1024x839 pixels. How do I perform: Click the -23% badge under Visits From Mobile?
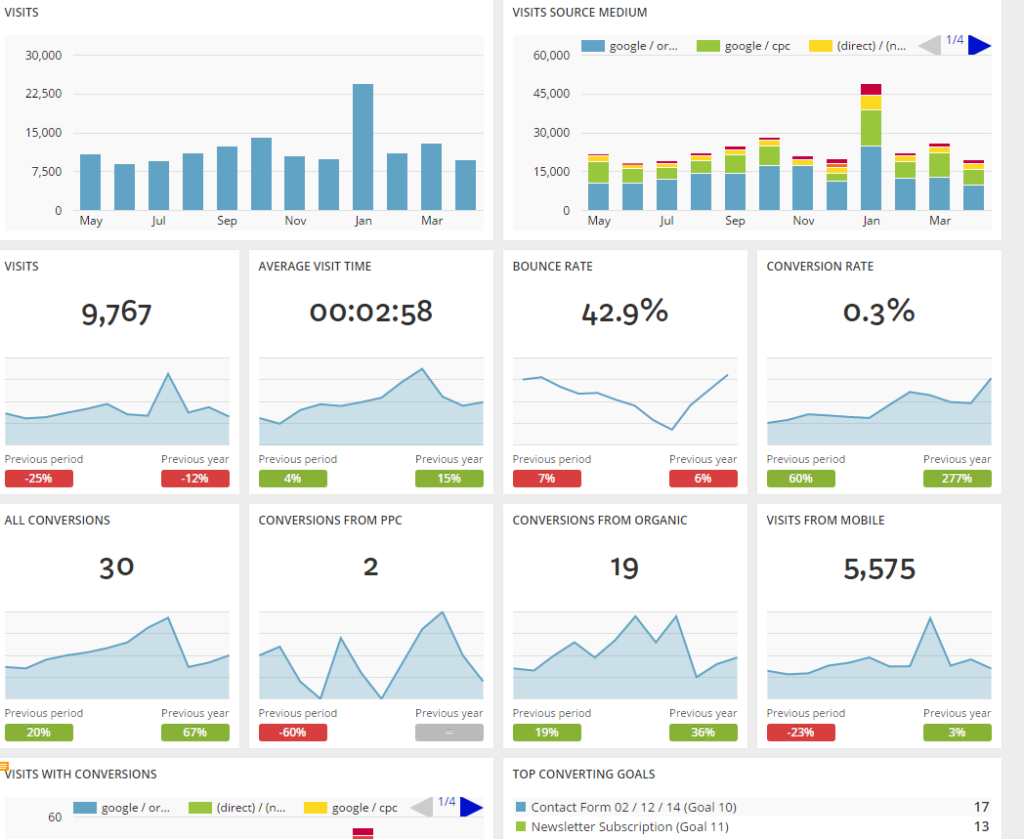801,733
